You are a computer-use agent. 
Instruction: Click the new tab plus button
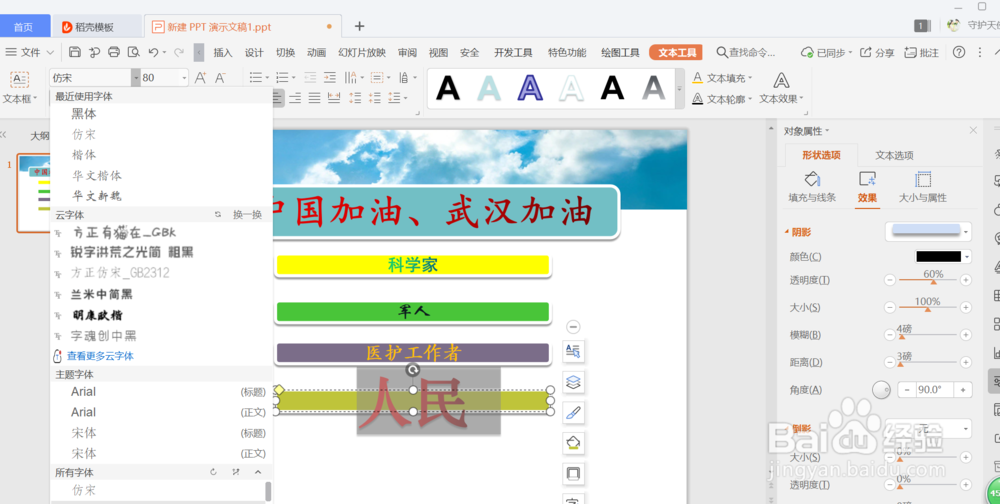[x=359, y=26]
